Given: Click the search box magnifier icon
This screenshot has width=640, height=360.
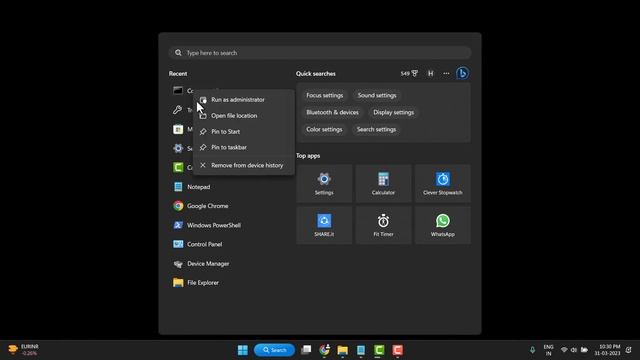Looking at the screenshot, I should point(178,53).
